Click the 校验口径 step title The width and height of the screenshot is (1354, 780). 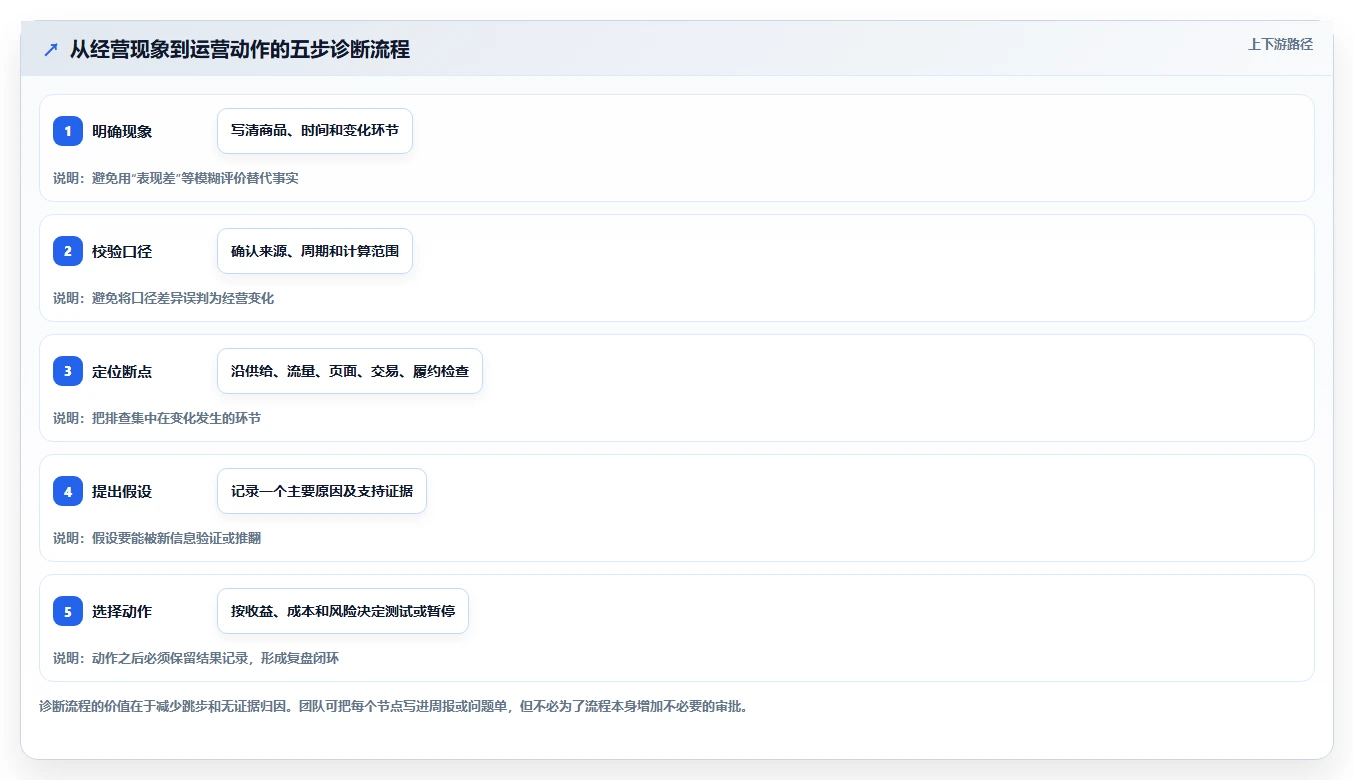click(x=122, y=251)
